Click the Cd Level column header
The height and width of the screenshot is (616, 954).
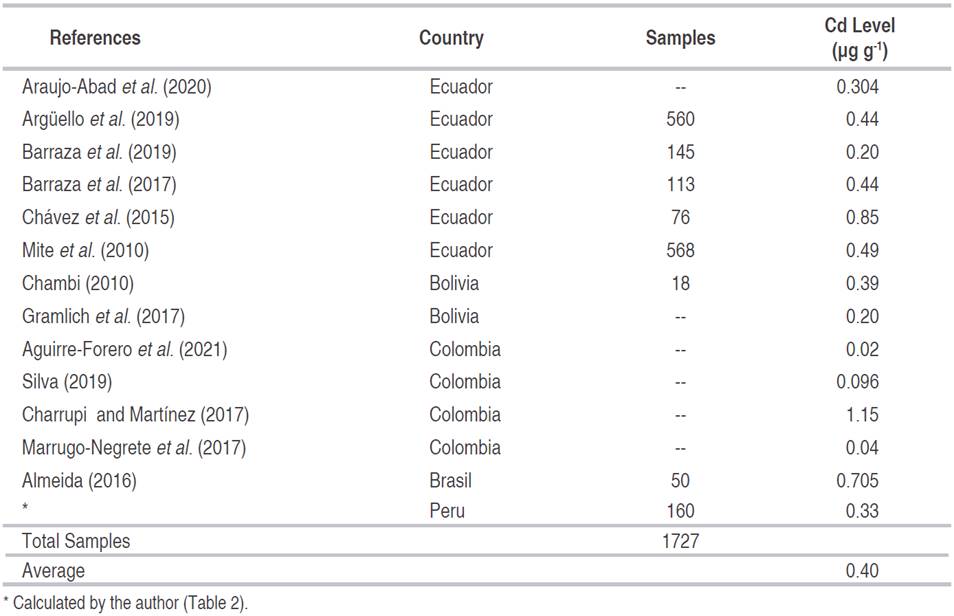tap(858, 38)
